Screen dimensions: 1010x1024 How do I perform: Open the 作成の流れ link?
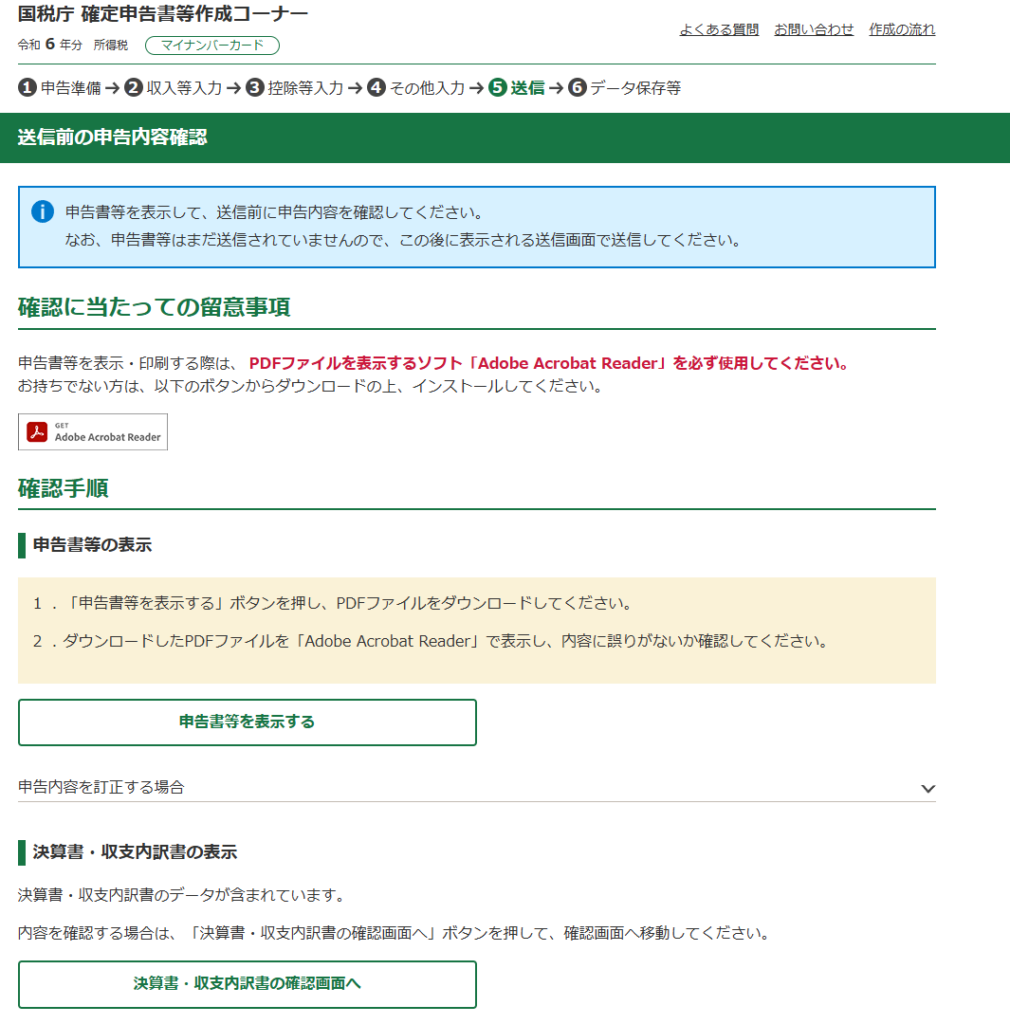(902, 30)
